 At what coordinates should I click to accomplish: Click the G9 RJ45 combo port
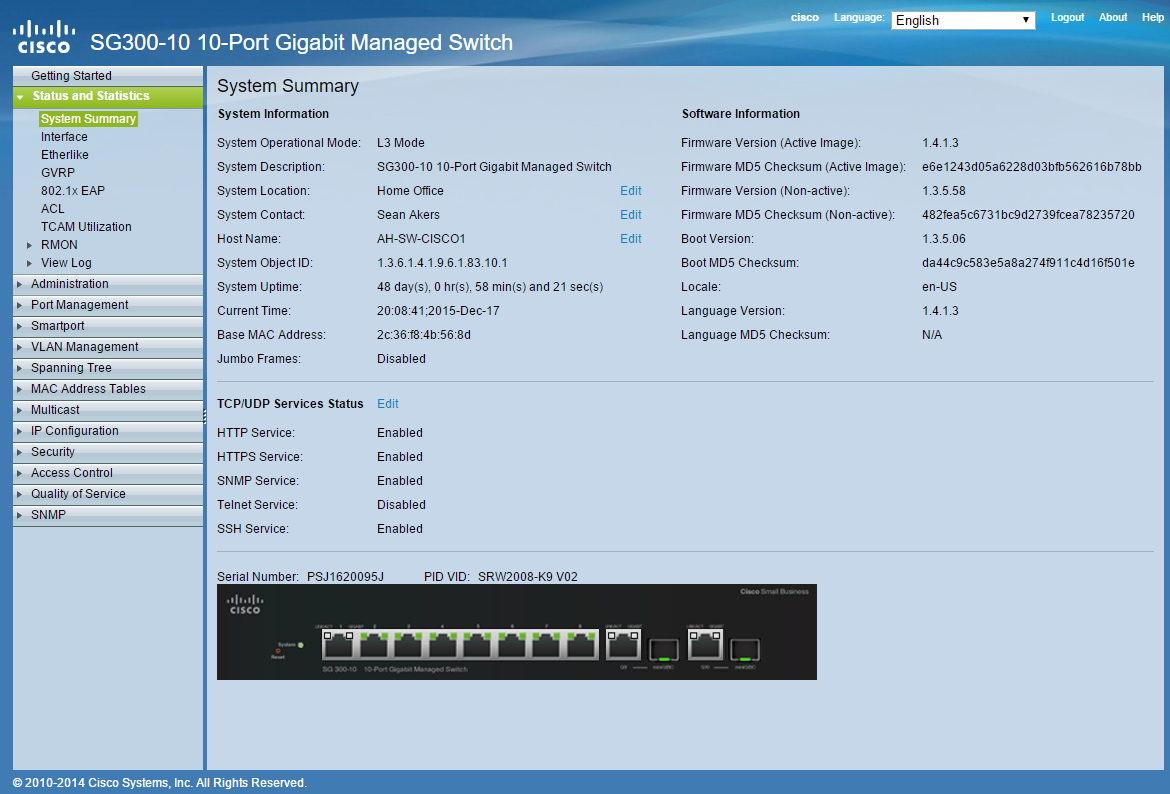[x=623, y=644]
